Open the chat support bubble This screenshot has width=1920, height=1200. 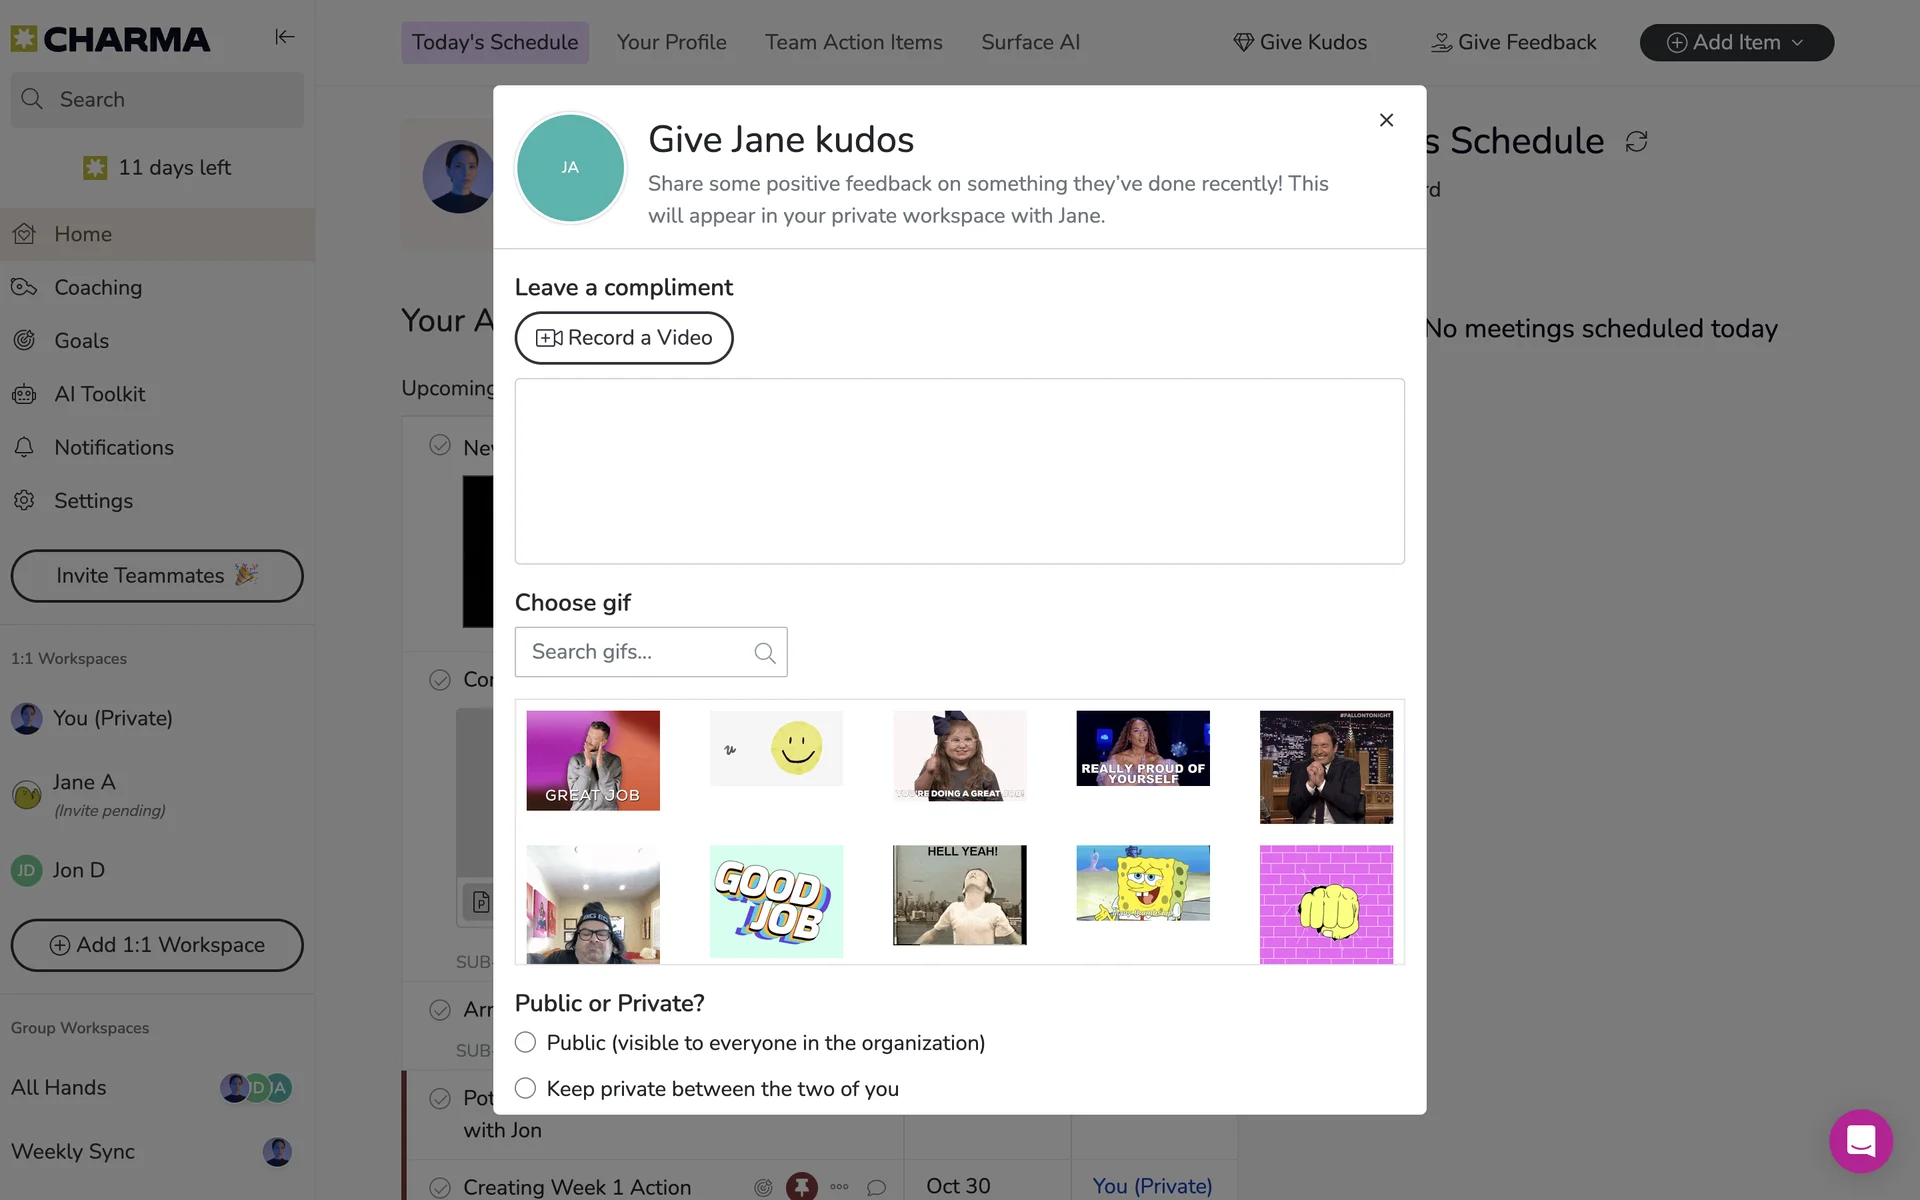(1860, 1140)
